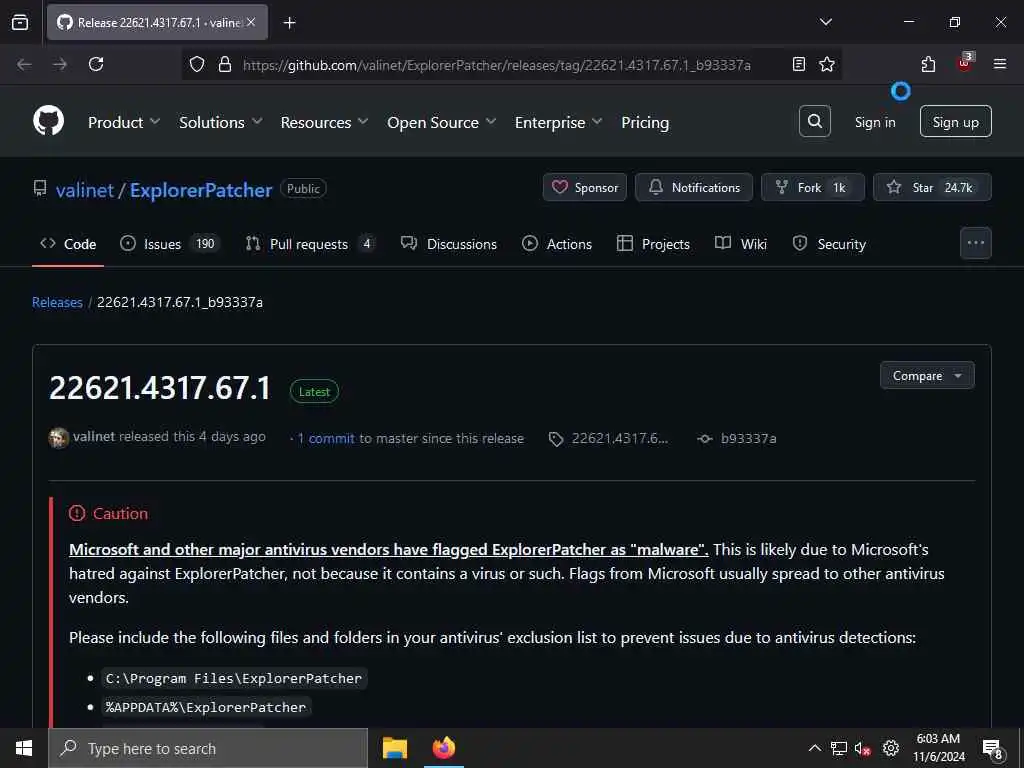This screenshot has width=1024, height=768.
Task: Open the Pull requests tab
Action: (x=310, y=244)
